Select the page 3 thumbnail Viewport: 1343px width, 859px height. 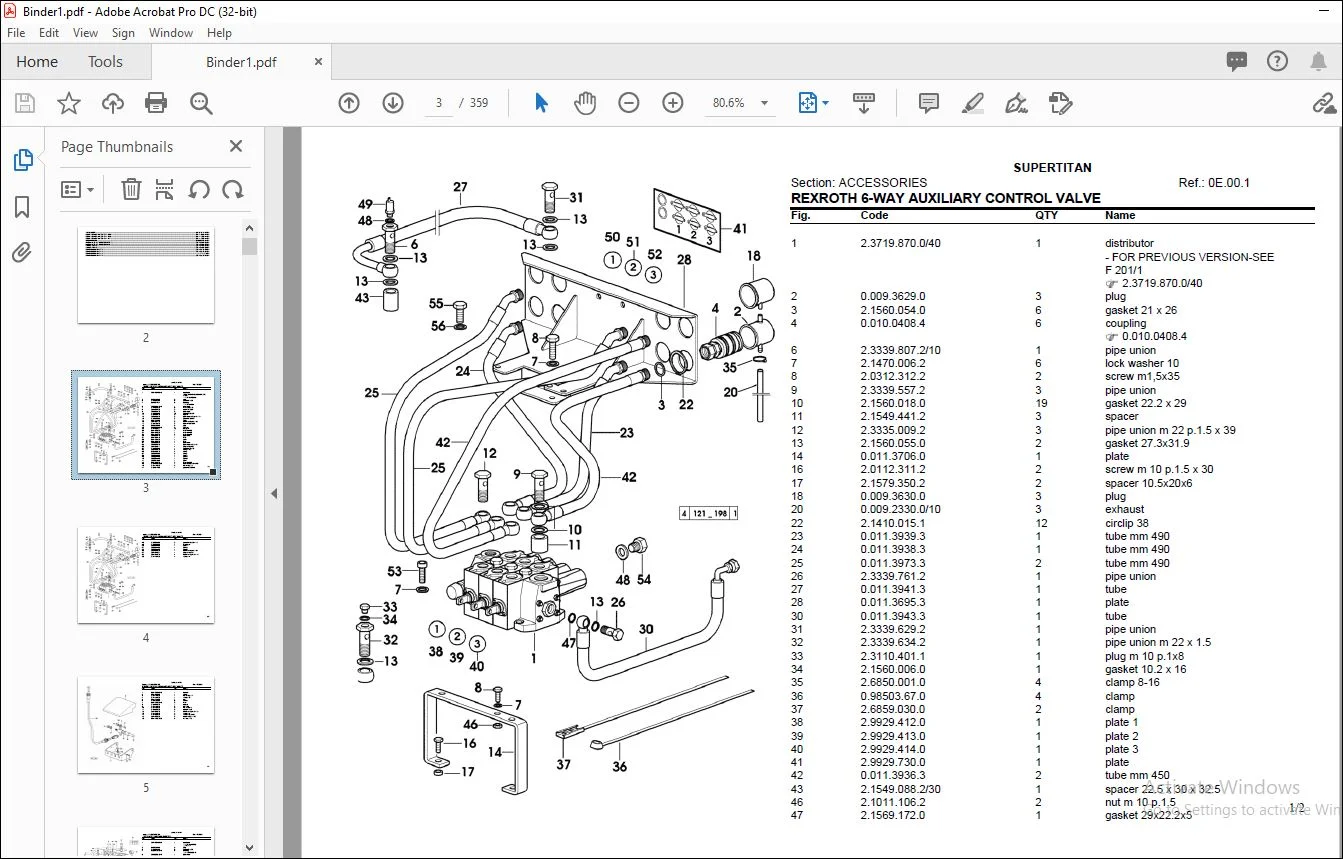tap(146, 425)
